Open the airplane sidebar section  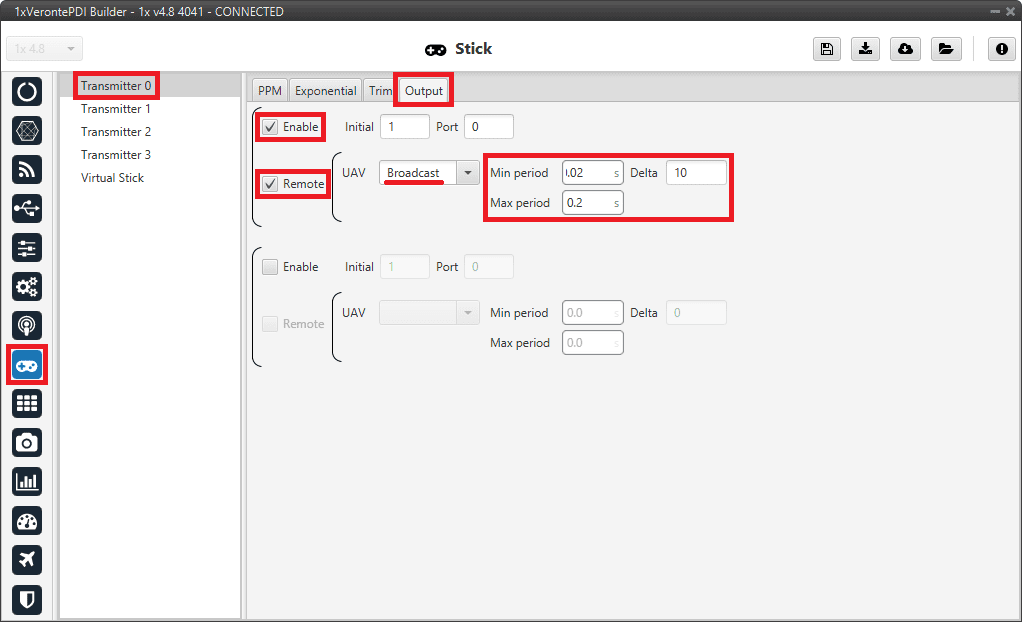pos(27,559)
